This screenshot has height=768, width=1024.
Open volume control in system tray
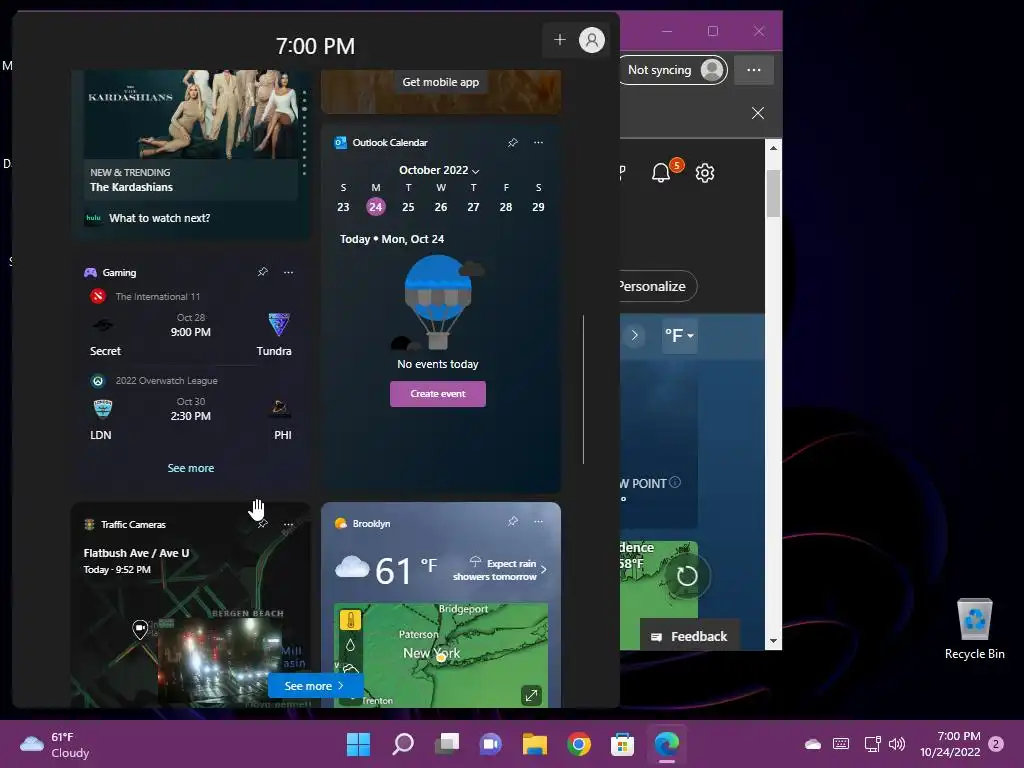pyautogui.click(x=897, y=744)
